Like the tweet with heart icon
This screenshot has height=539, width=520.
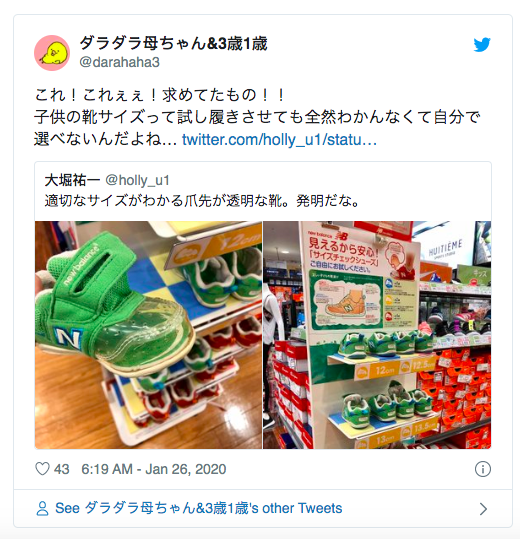pyautogui.click(x=42, y=469)
